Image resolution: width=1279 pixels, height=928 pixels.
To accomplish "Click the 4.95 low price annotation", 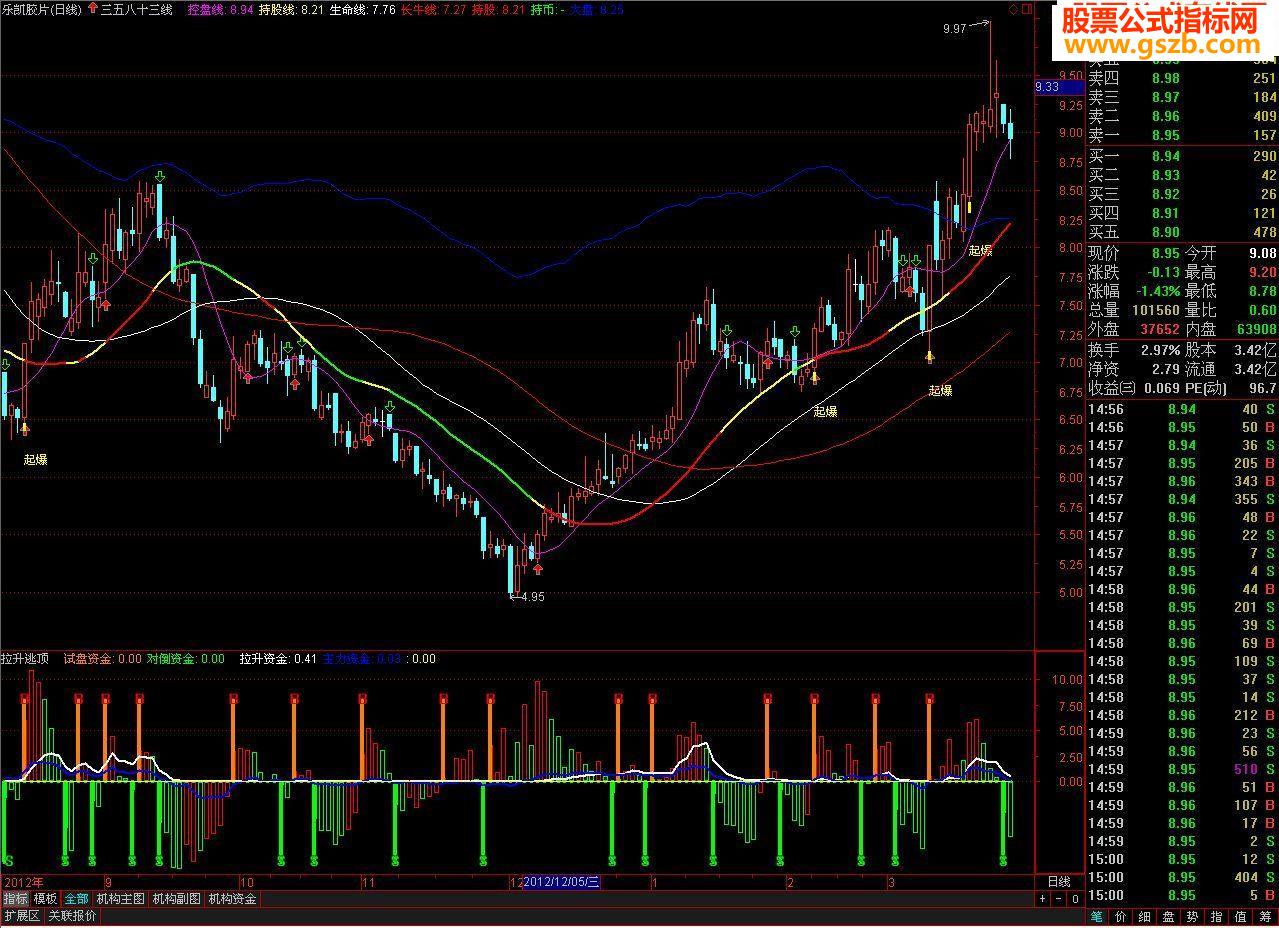I will click(531, 597).
